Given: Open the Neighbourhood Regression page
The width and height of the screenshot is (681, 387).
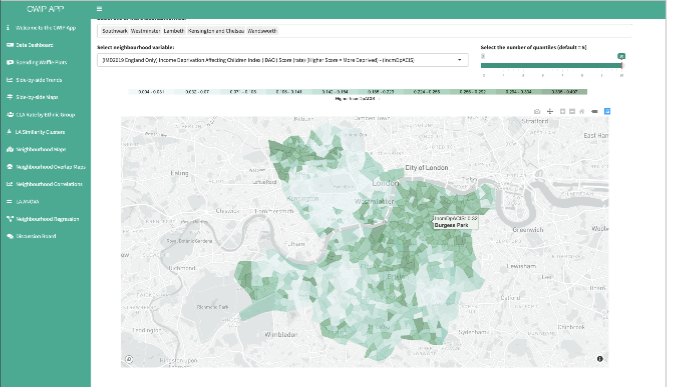Looking at the screenshot, I should click(x=47, y=219).
